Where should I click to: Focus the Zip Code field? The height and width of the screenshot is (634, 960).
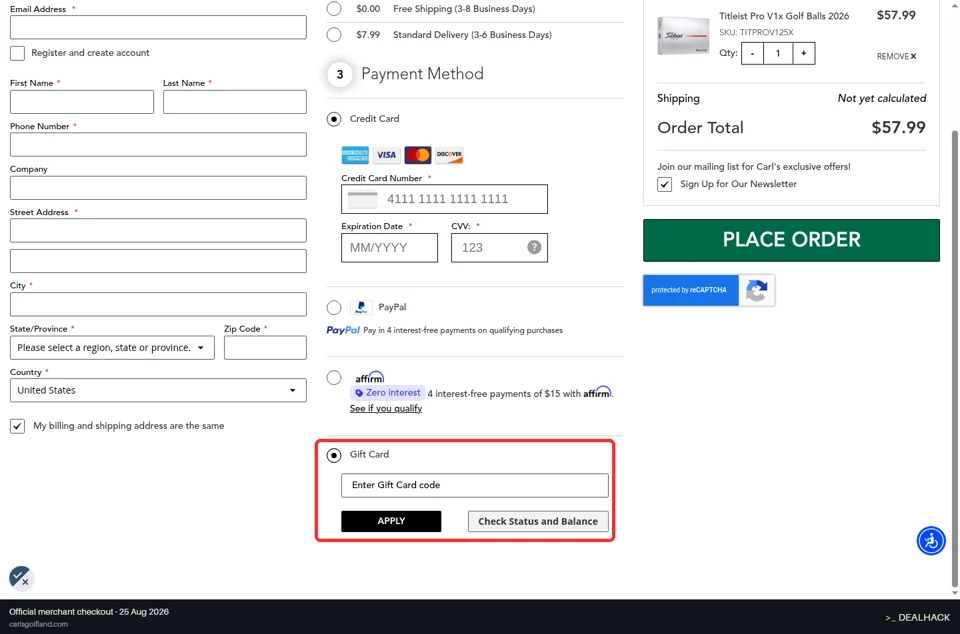(265, 348)
